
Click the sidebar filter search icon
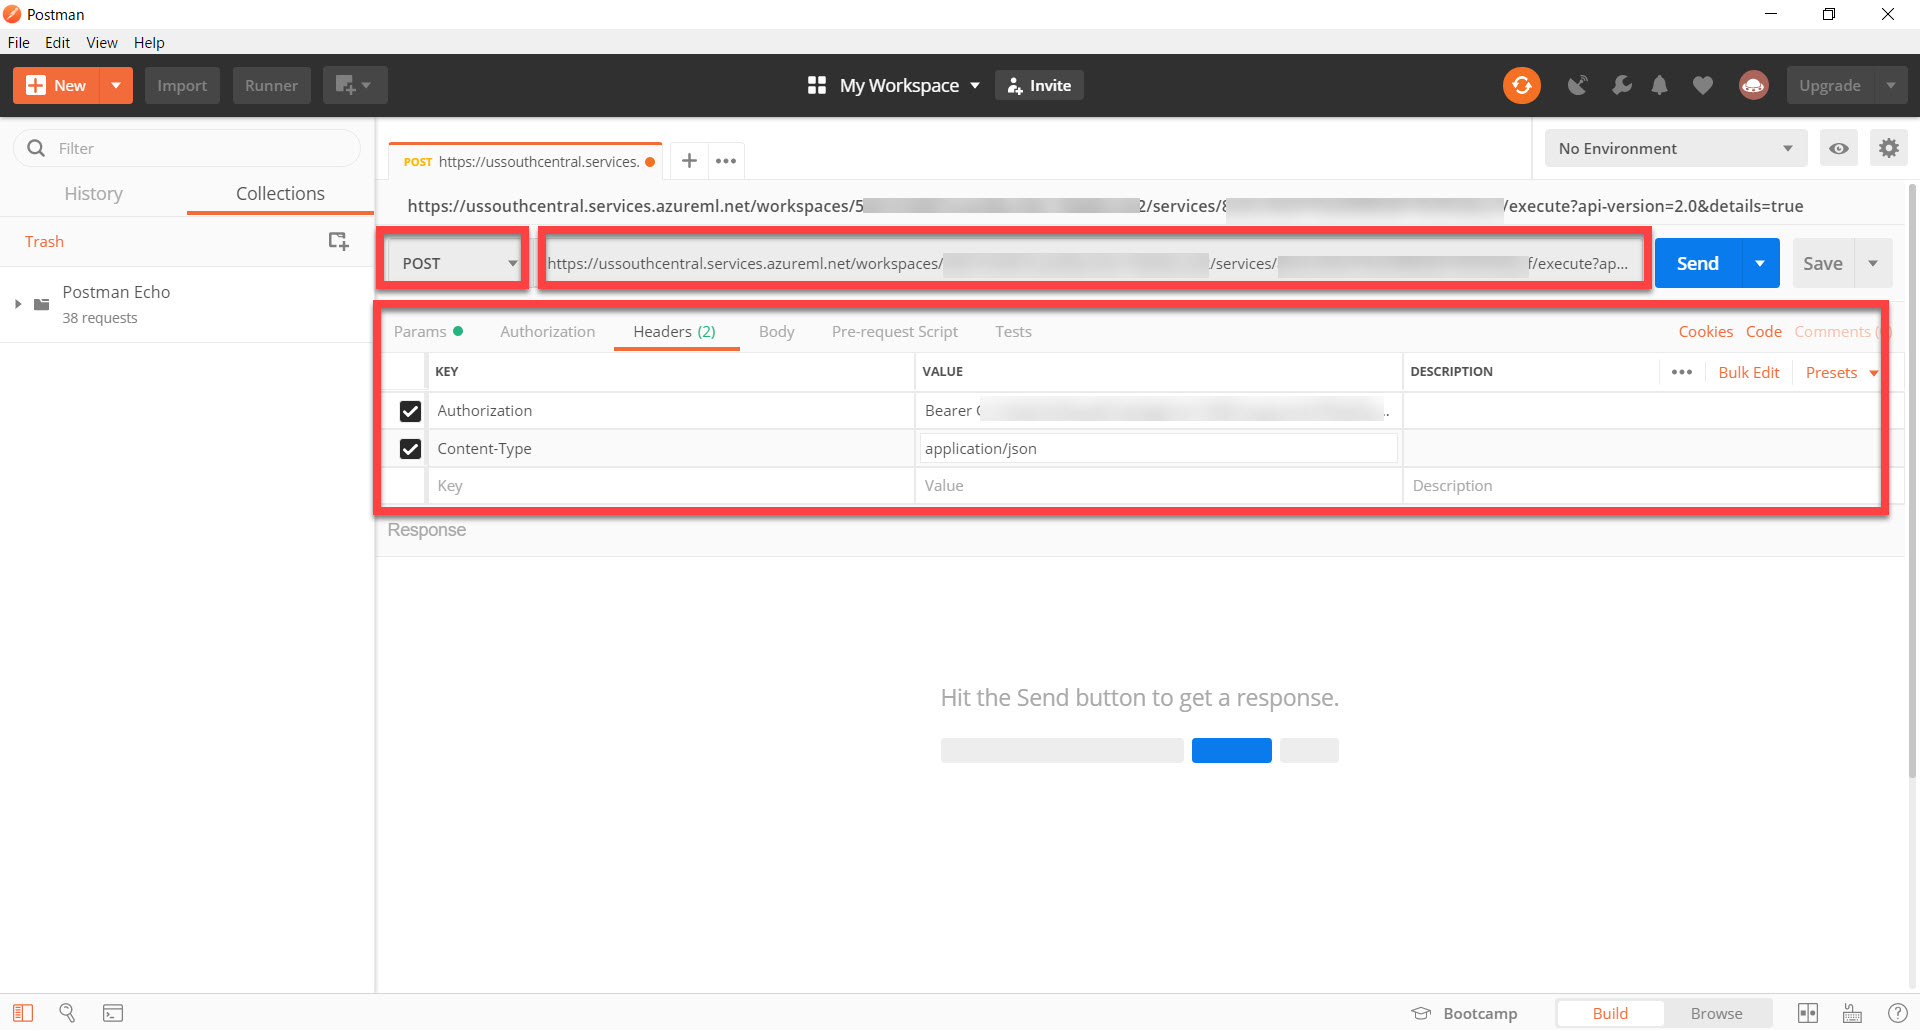(36, 148)
